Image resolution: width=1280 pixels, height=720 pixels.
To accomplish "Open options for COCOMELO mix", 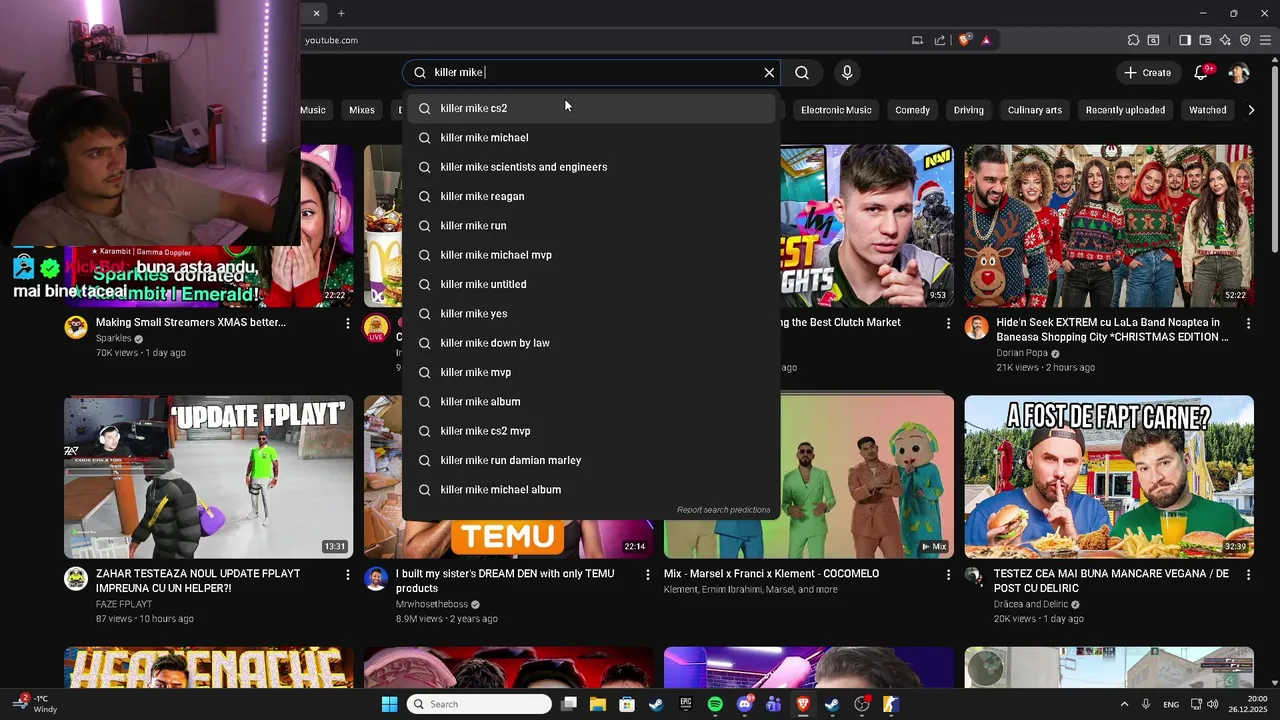I will (948, 575).
